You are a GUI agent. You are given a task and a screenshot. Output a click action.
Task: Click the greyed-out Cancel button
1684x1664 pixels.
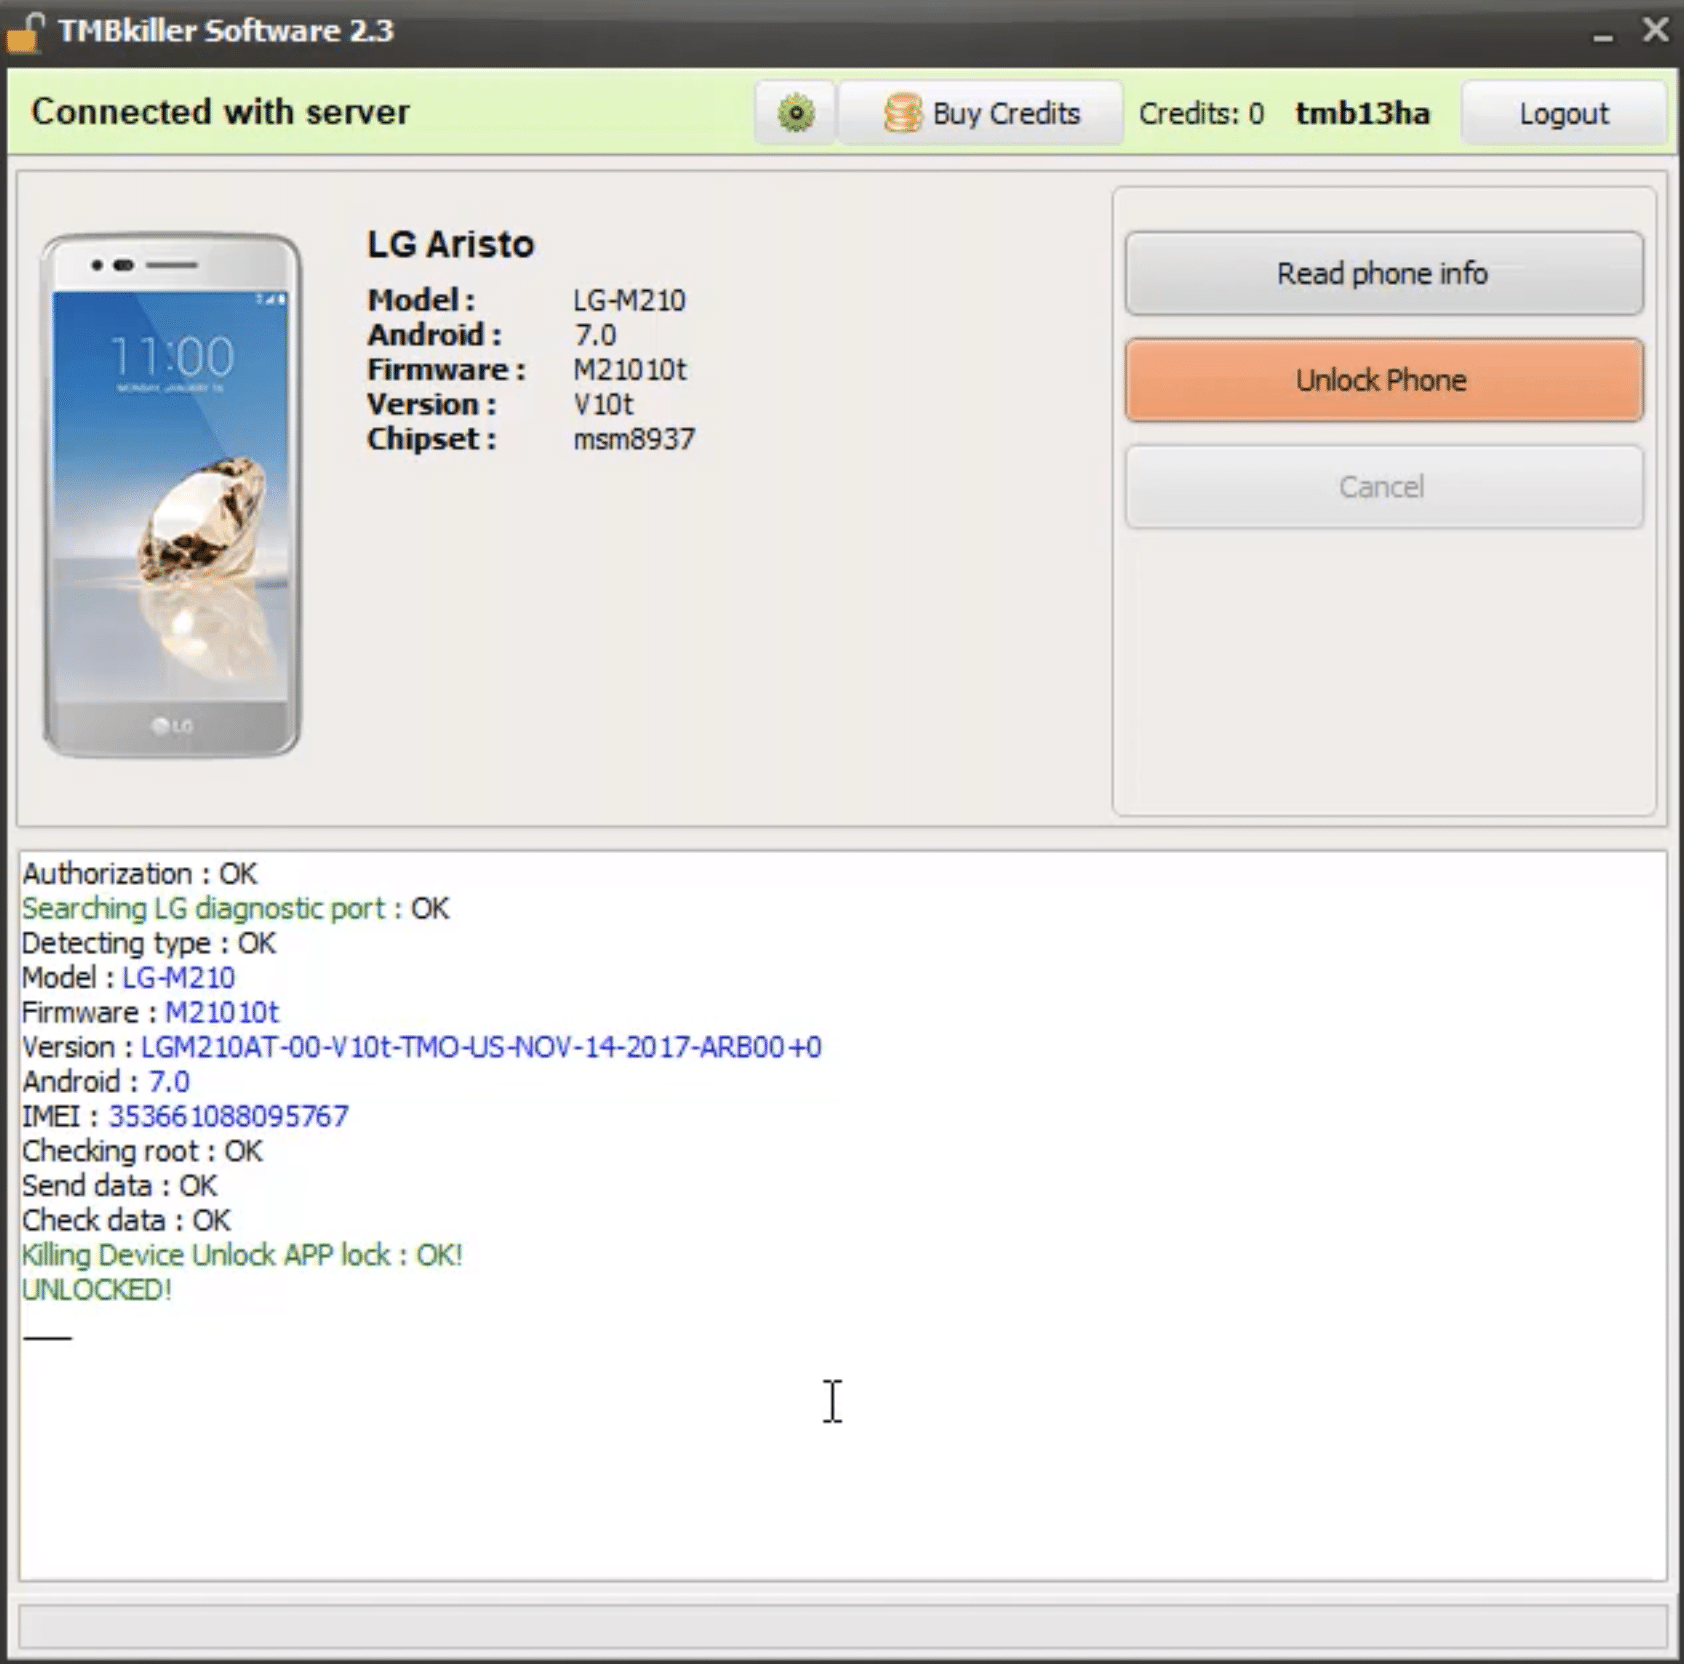[x=1383, y=487]
